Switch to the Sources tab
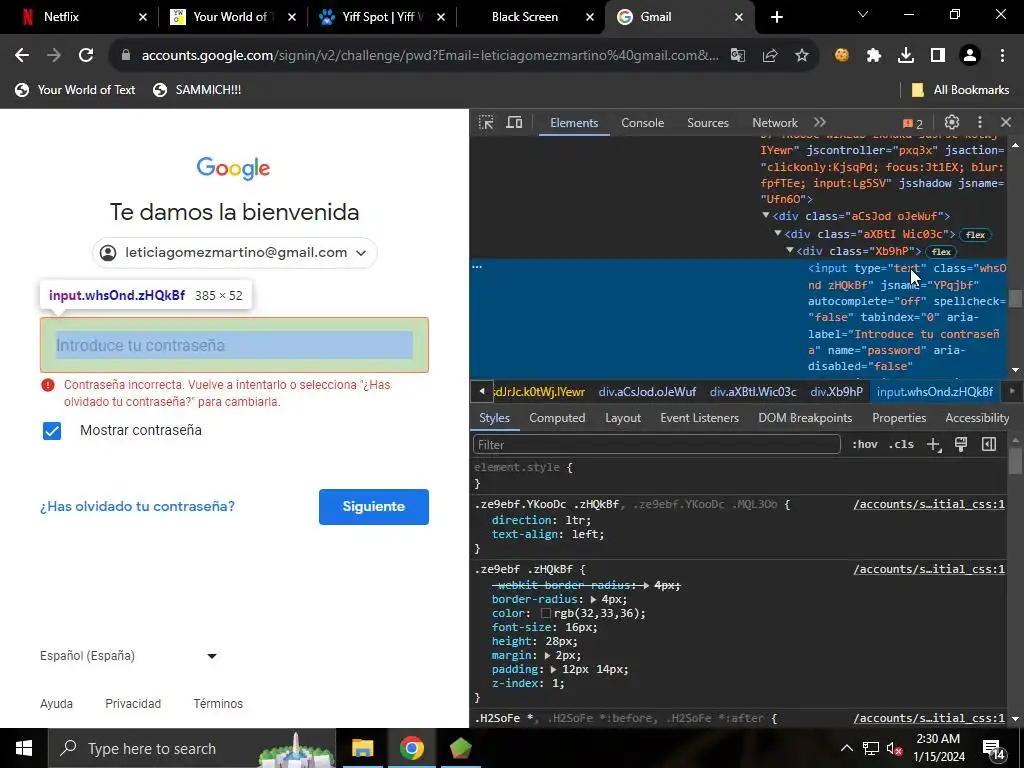Image resolution: width=1024 pixels, height=768 pixels. coord(708,123)
